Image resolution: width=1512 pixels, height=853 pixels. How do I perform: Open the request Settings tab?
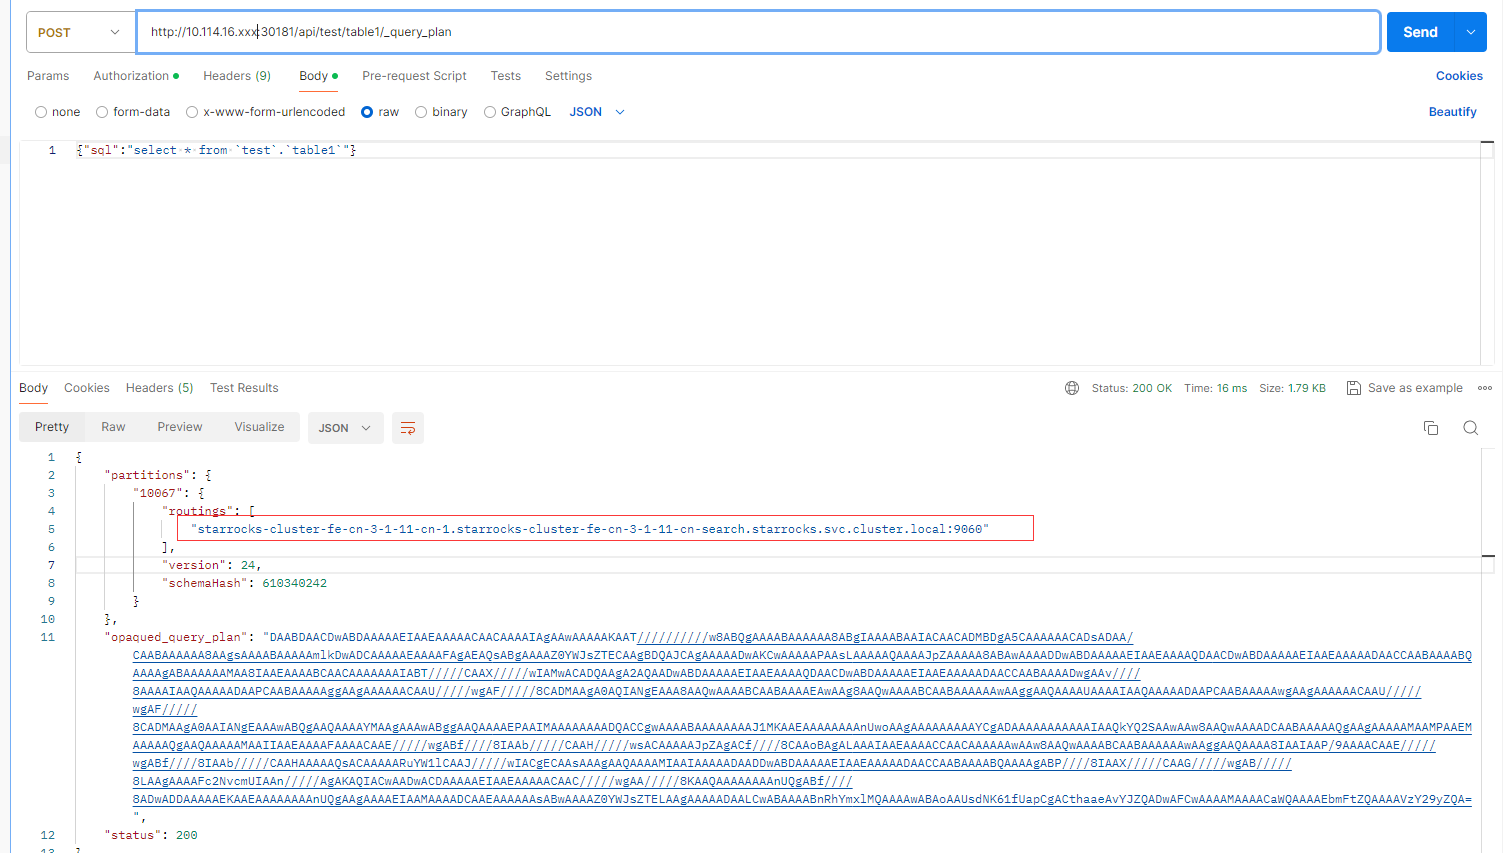[x=568, y=76]
